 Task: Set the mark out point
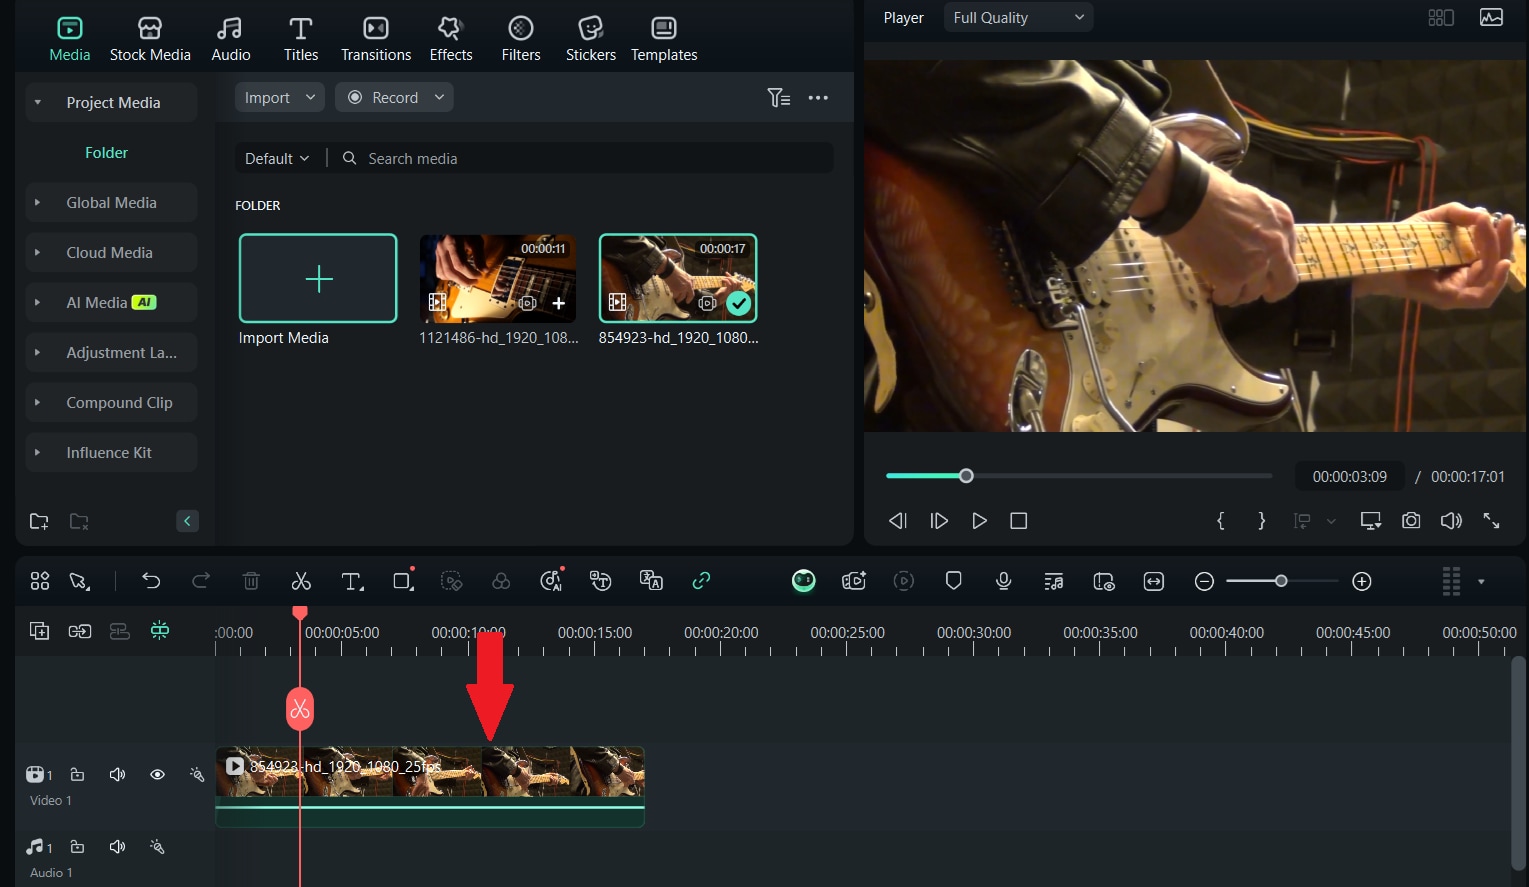click(x=1261, y=520)
